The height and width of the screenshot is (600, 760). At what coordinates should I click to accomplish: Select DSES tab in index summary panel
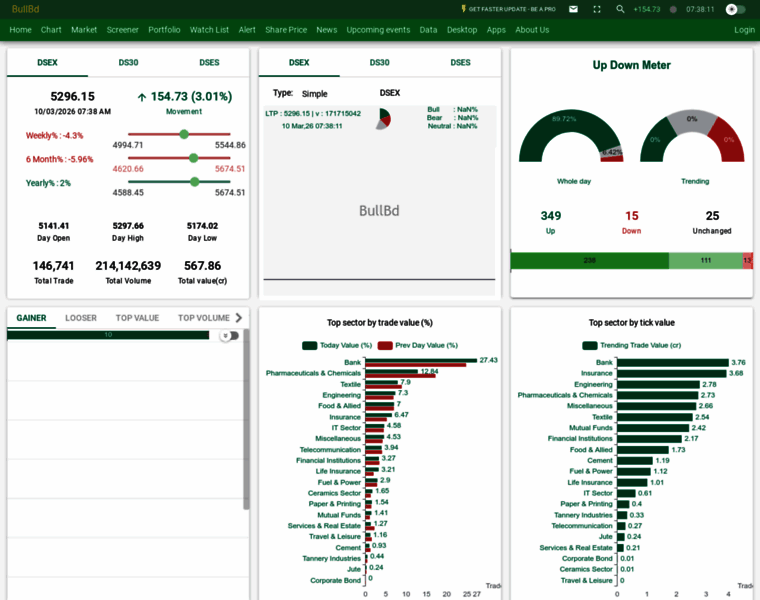pyautogui.click(x=209, y=63)
